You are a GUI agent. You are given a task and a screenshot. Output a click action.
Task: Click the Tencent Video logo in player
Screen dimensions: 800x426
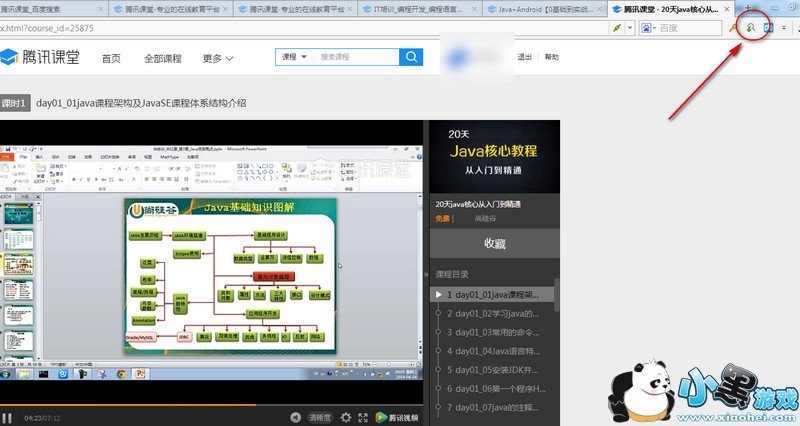396,417
